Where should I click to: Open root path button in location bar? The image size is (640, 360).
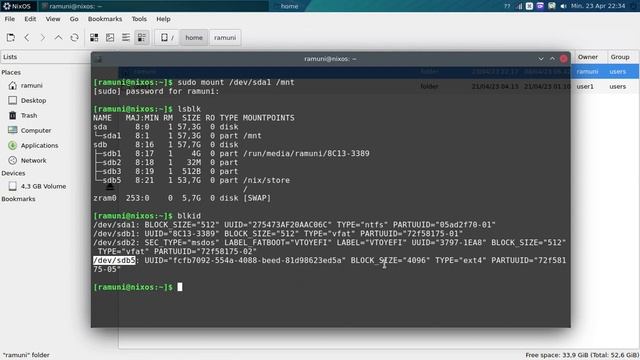tap(167, 38)
